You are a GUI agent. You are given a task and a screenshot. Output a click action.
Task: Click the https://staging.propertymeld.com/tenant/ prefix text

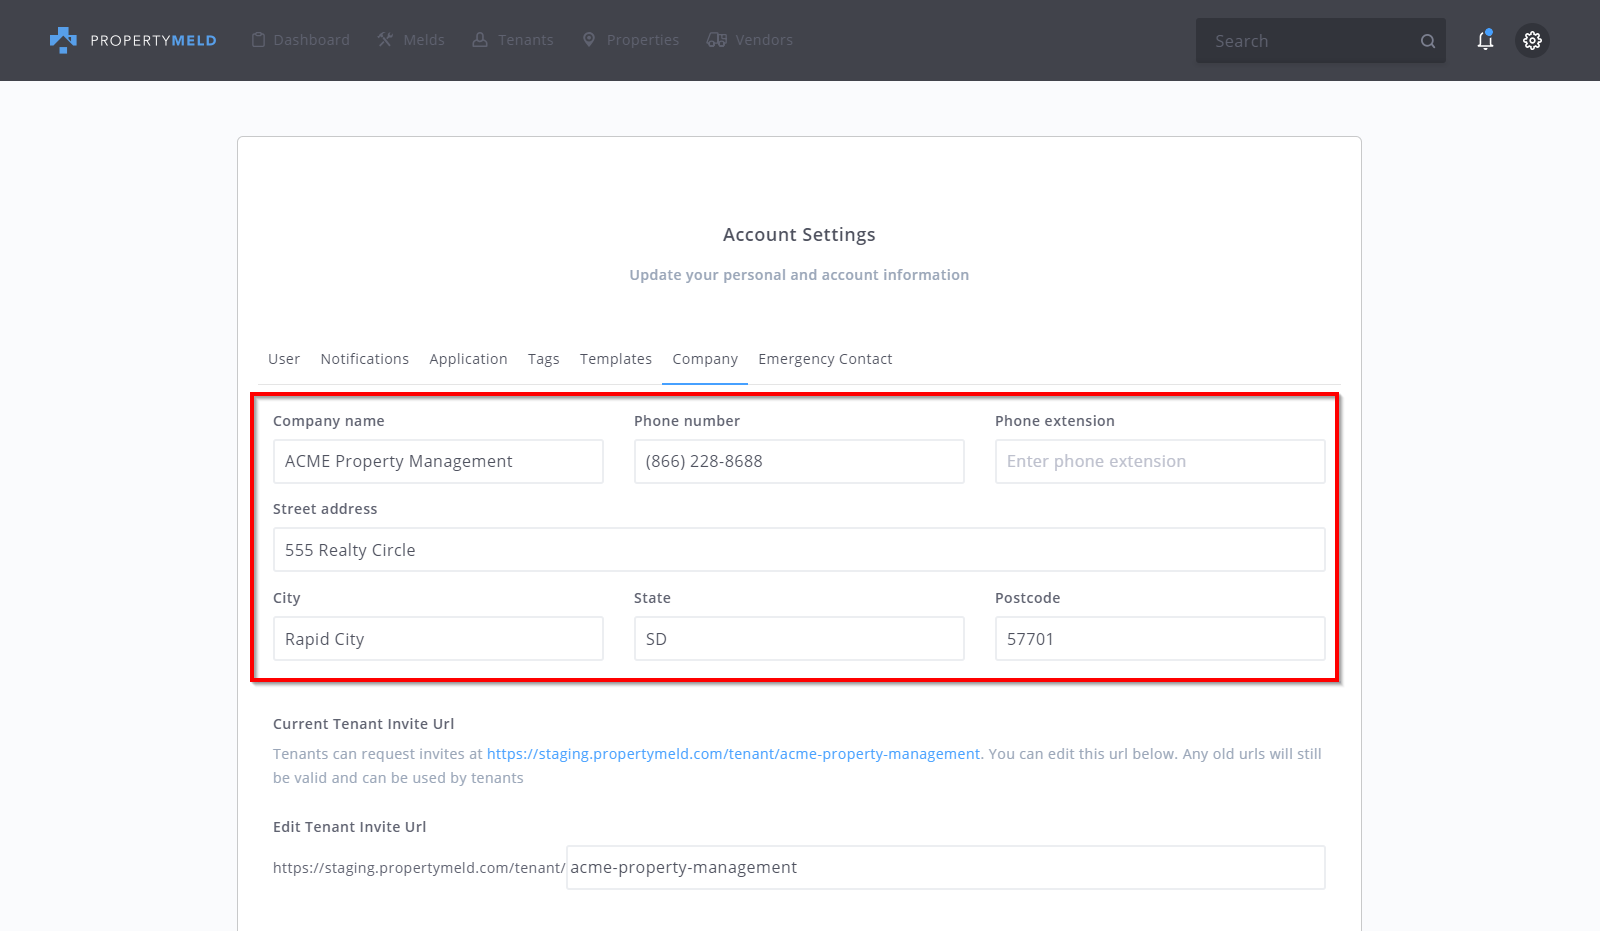(419, 868)
